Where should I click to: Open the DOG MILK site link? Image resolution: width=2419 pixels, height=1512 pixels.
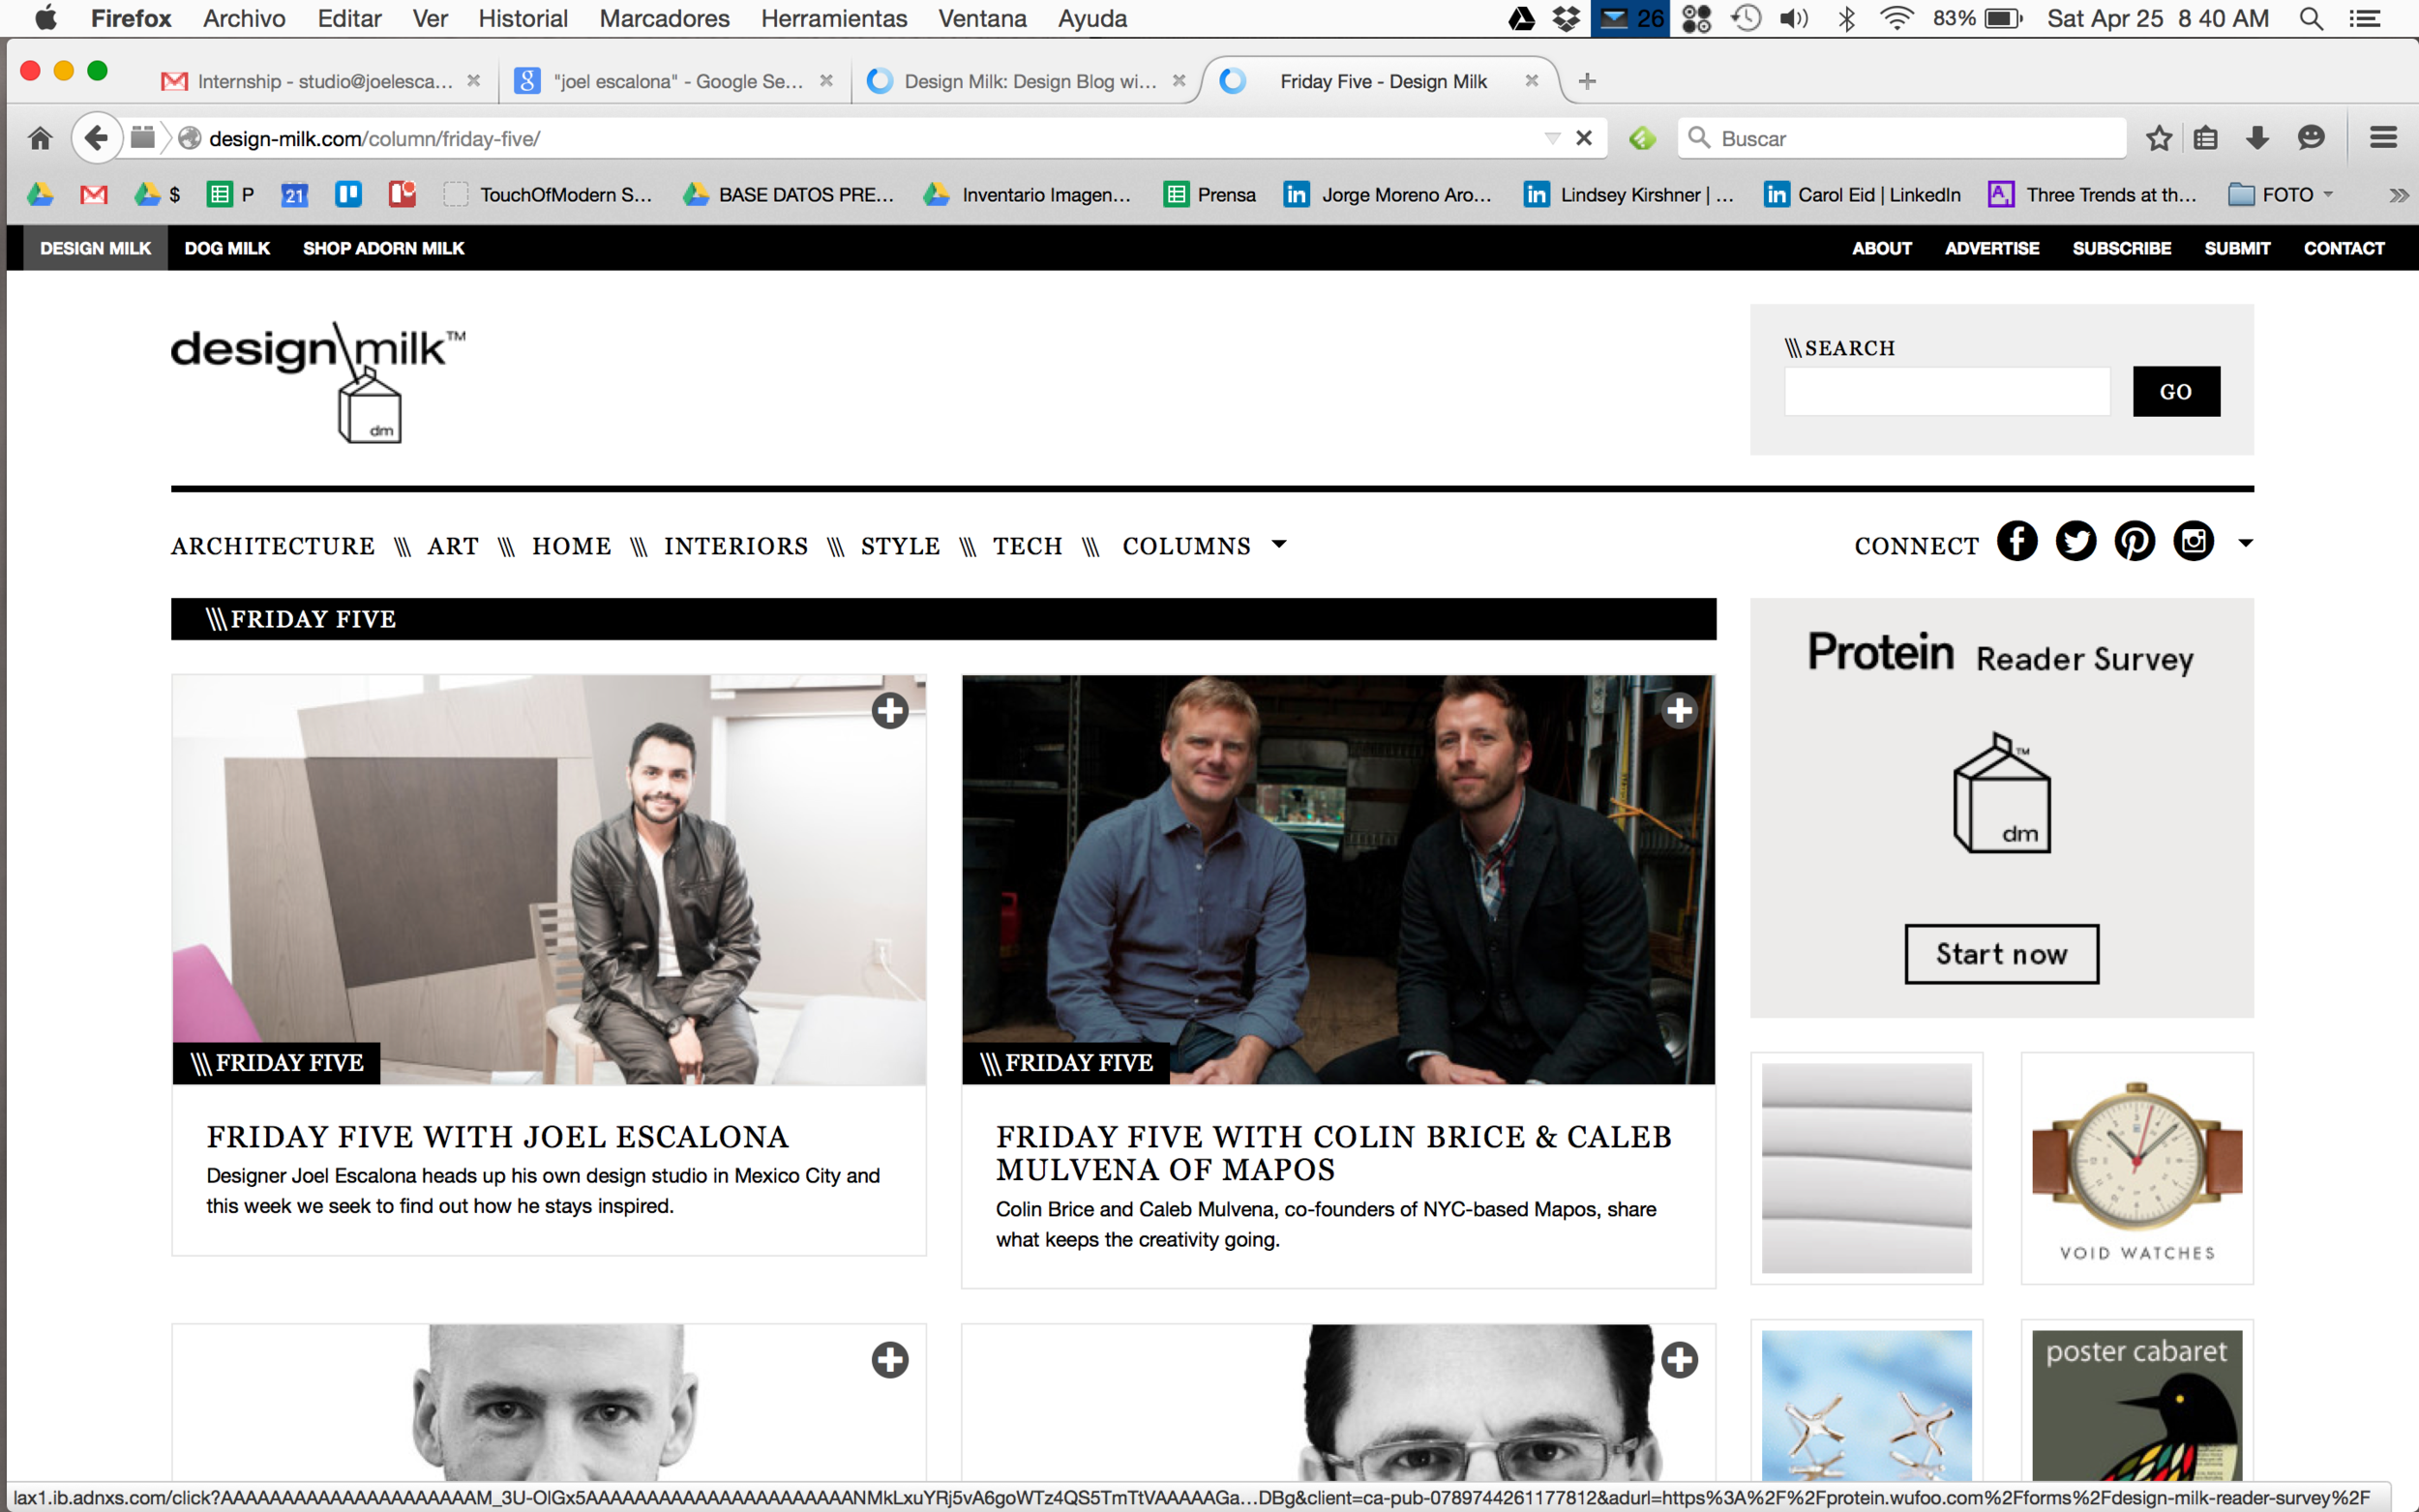coord(227,248)
